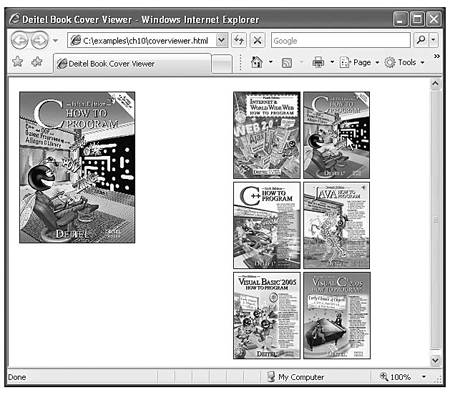The height and width of the screenshot is (395, 450).
Task: Click the Add to Favorites star icon
Action: [37, 62]
